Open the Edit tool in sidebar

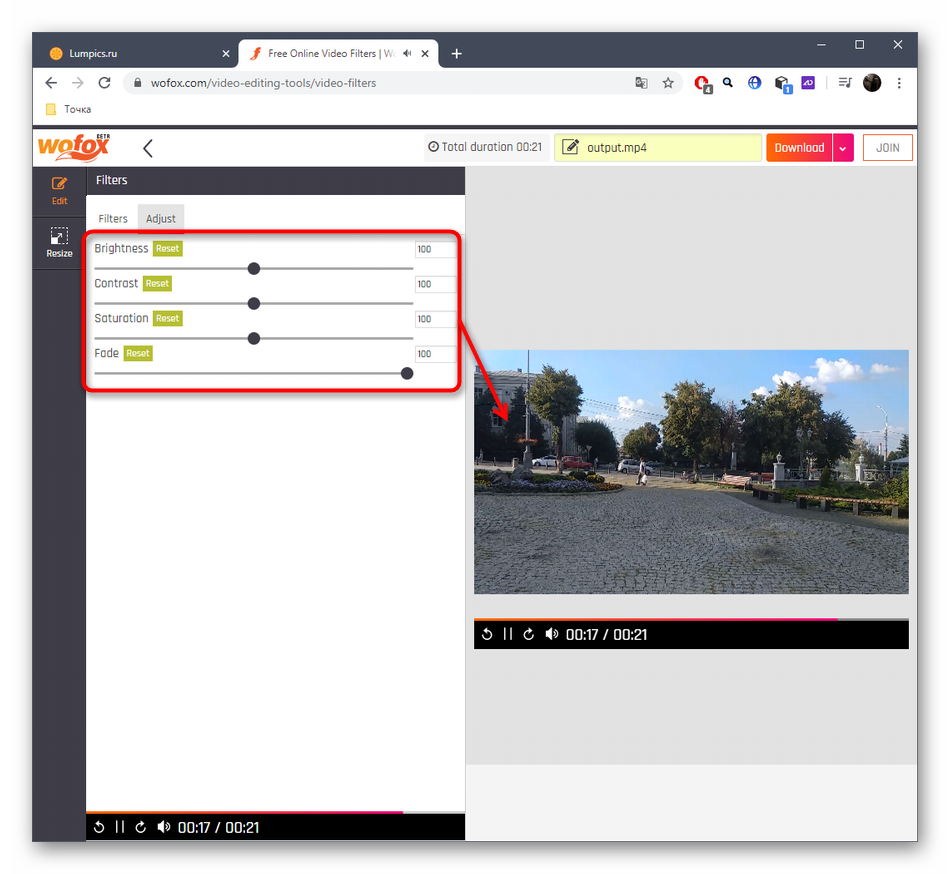click(59, 190)
